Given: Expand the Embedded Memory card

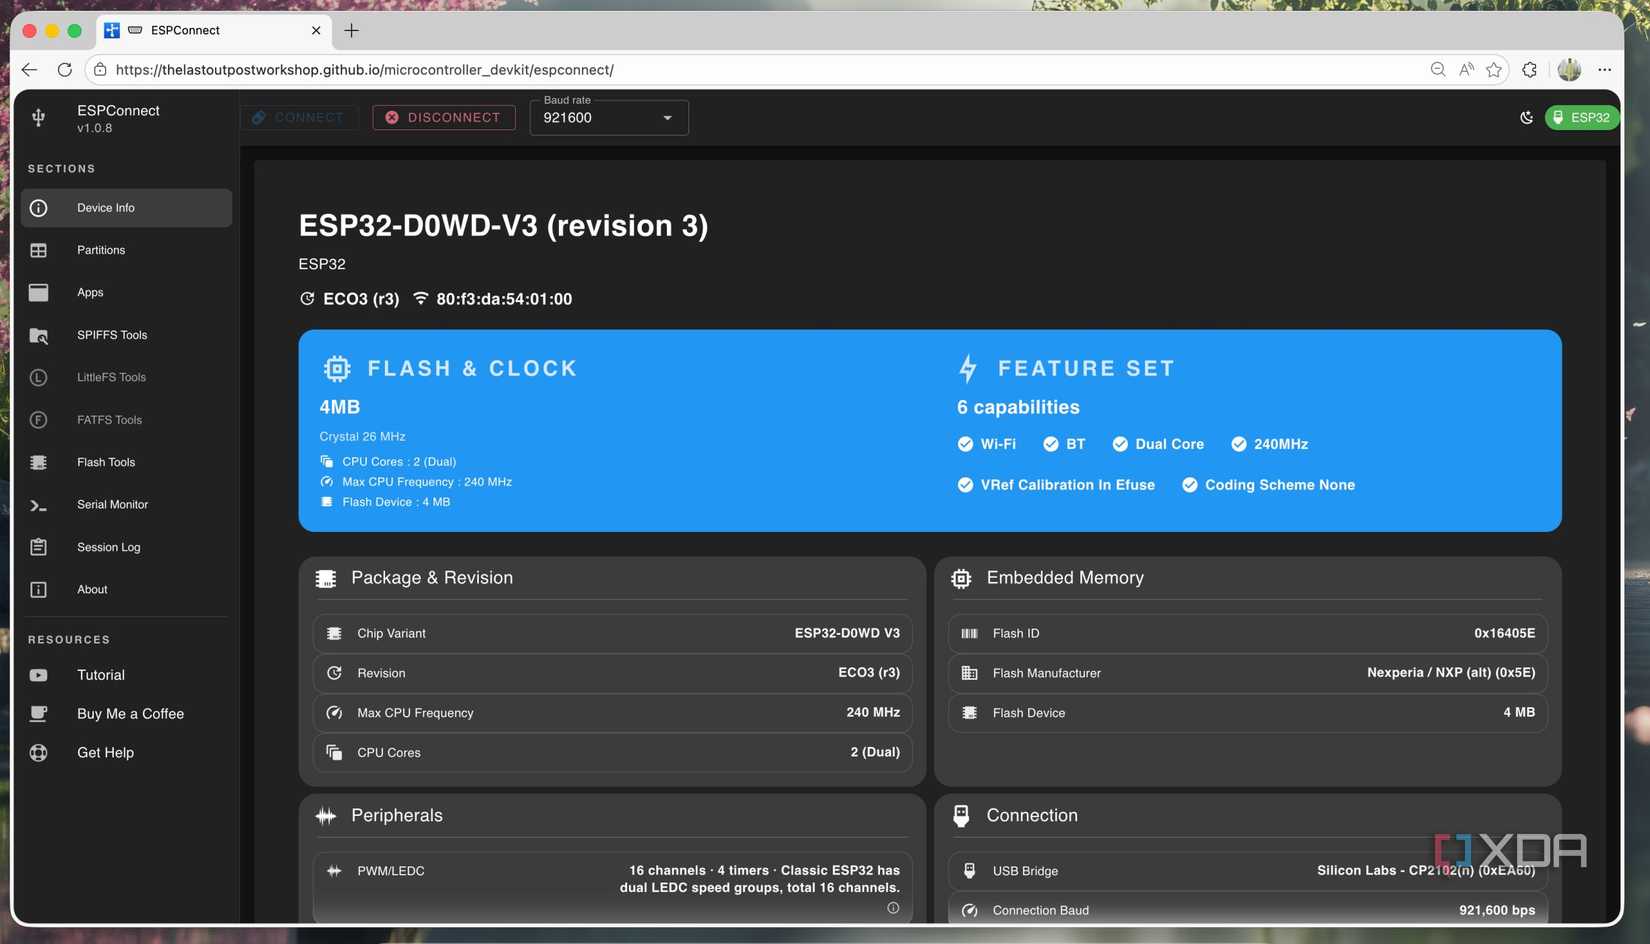Looking at the screenshot, I should 1065,578.
